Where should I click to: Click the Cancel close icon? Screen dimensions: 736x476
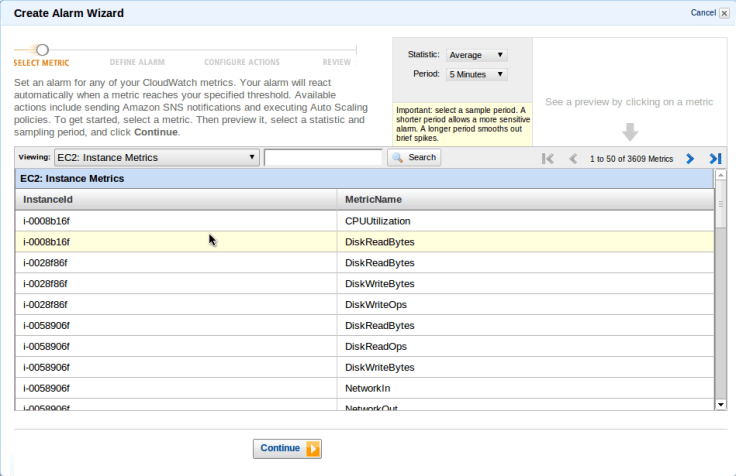click(x=724, y=13)
